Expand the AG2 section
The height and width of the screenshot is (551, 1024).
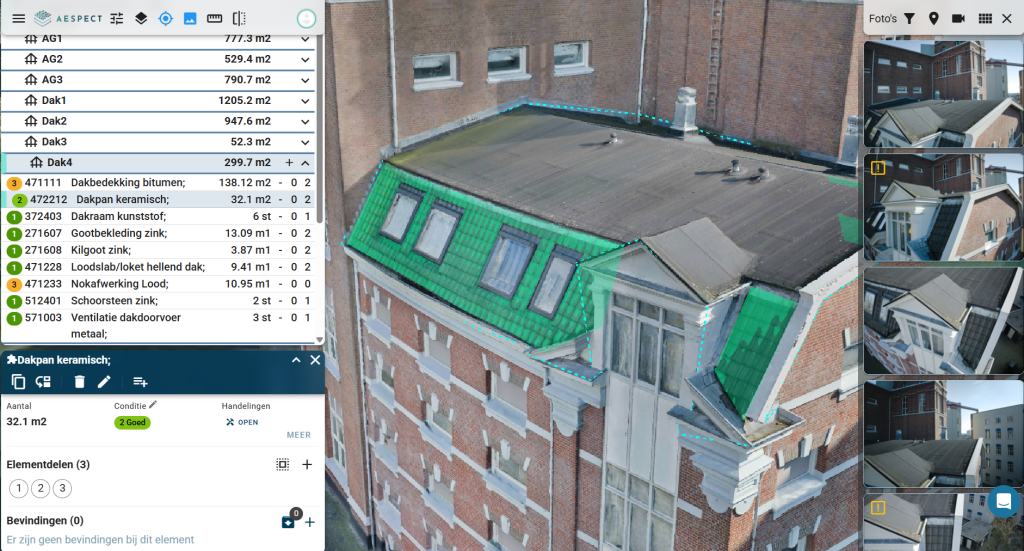tap(305, 59)
